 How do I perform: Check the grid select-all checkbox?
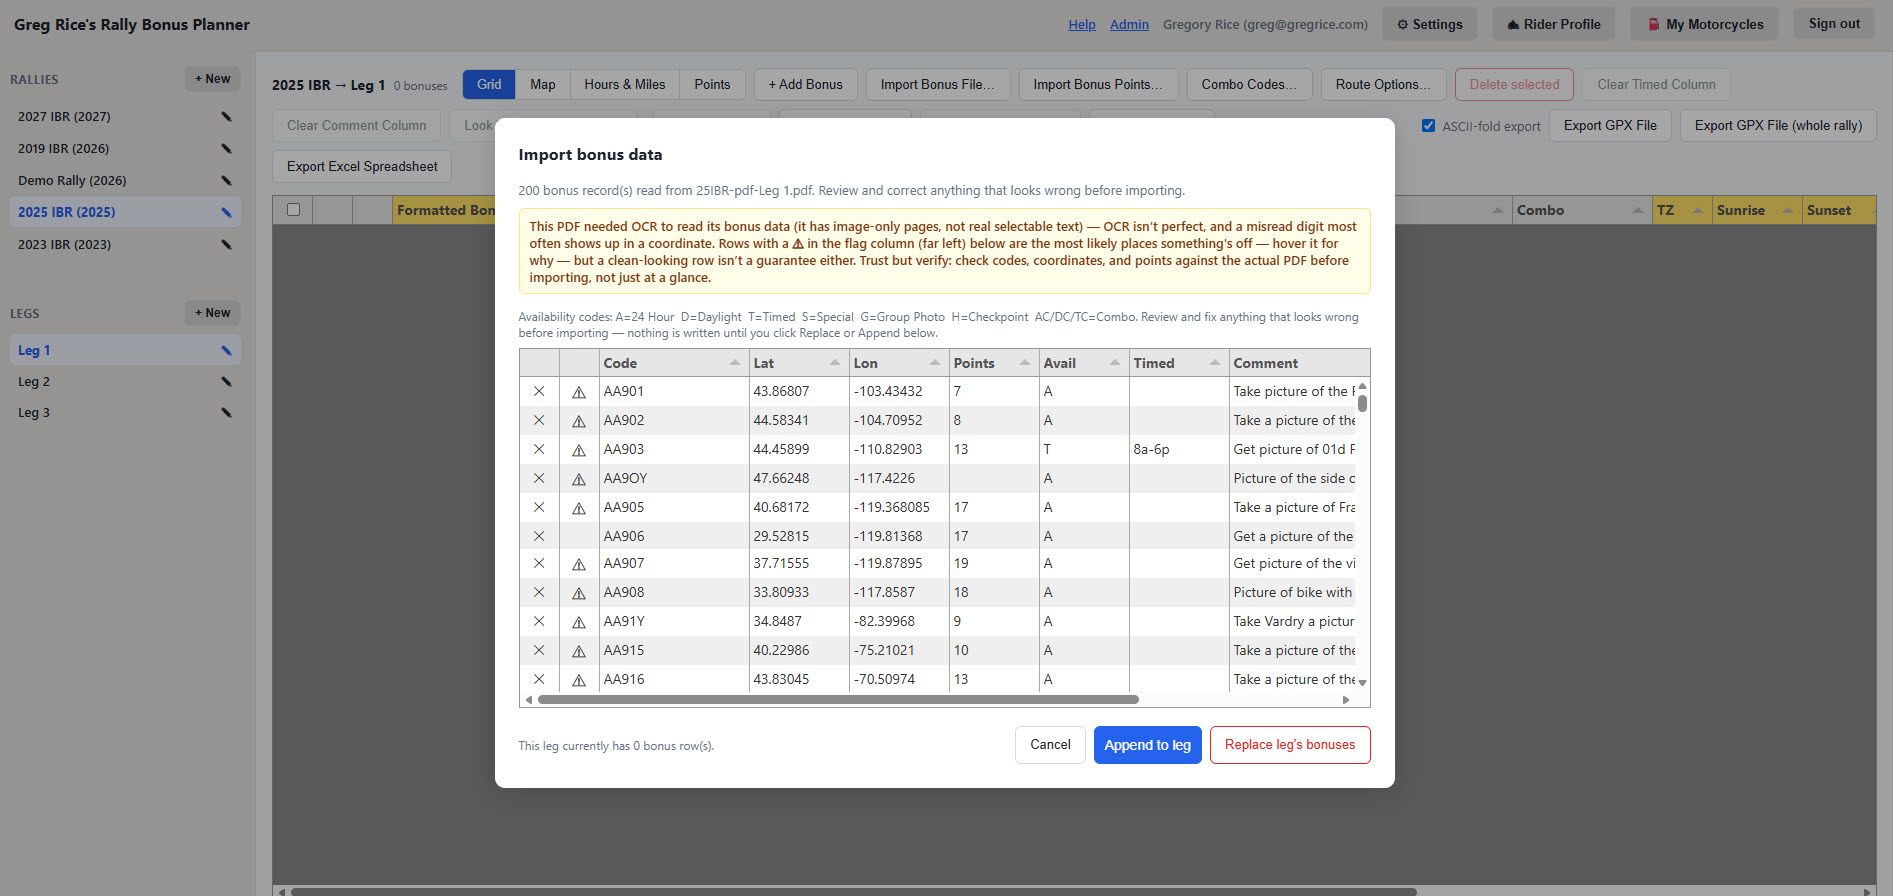[x=293, y=210]
